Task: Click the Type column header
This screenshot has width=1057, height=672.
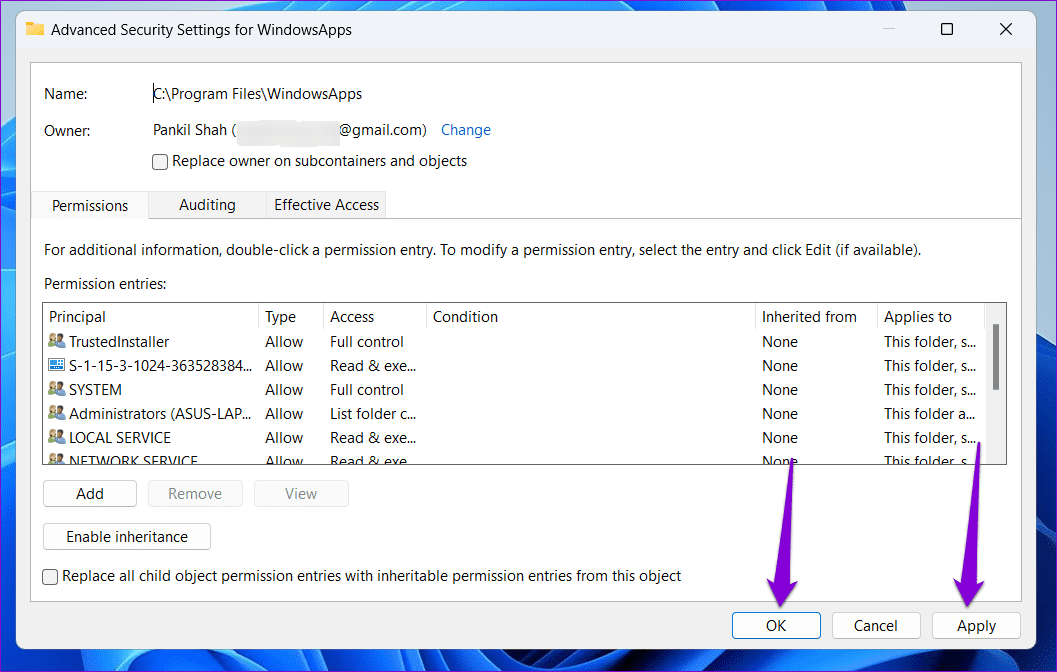Action: pos(291,317)
